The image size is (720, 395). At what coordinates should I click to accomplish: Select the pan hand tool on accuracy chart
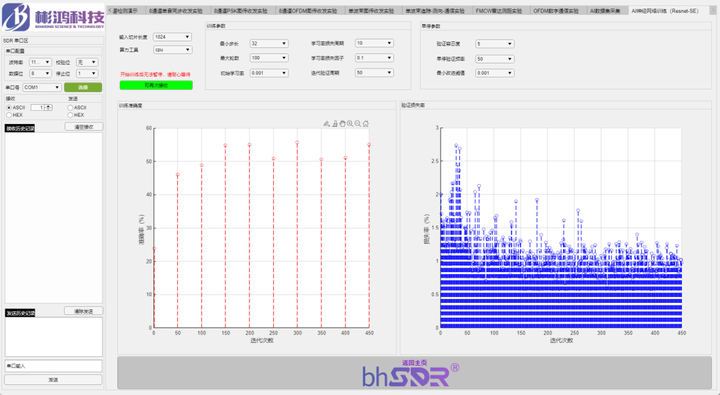342,124
